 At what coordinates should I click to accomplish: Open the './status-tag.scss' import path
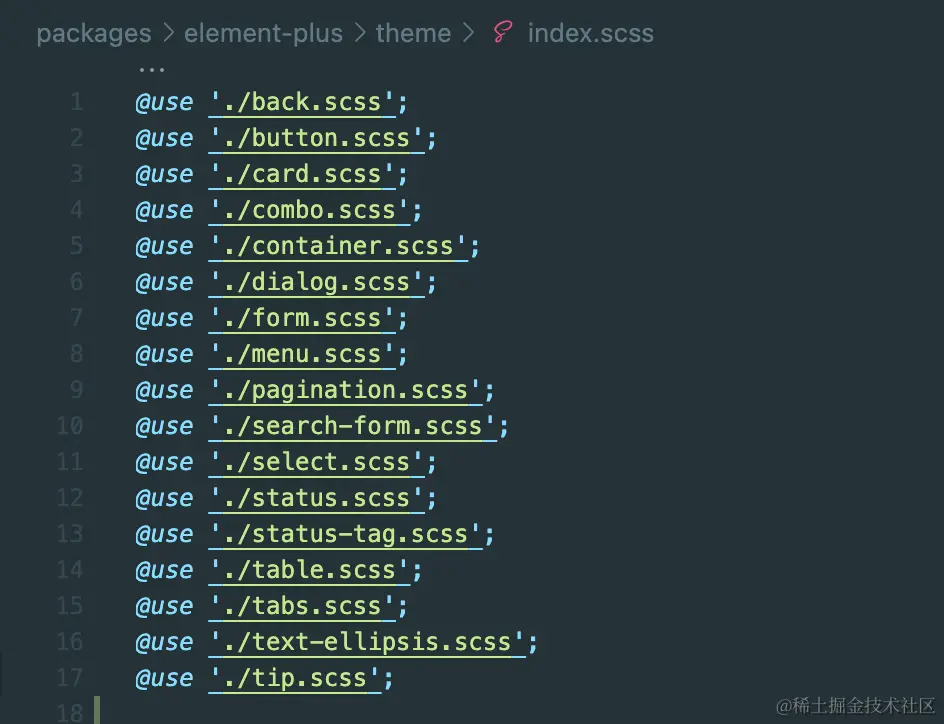click(346, 534)
